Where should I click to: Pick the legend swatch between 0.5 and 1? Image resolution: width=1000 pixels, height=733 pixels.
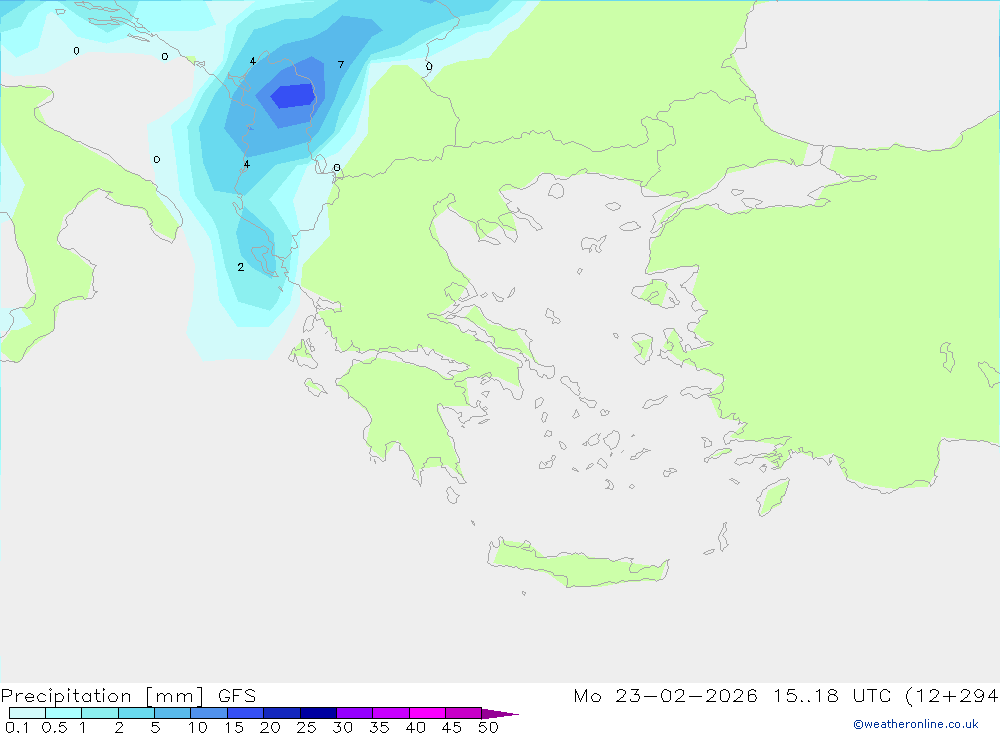[64, 713]
